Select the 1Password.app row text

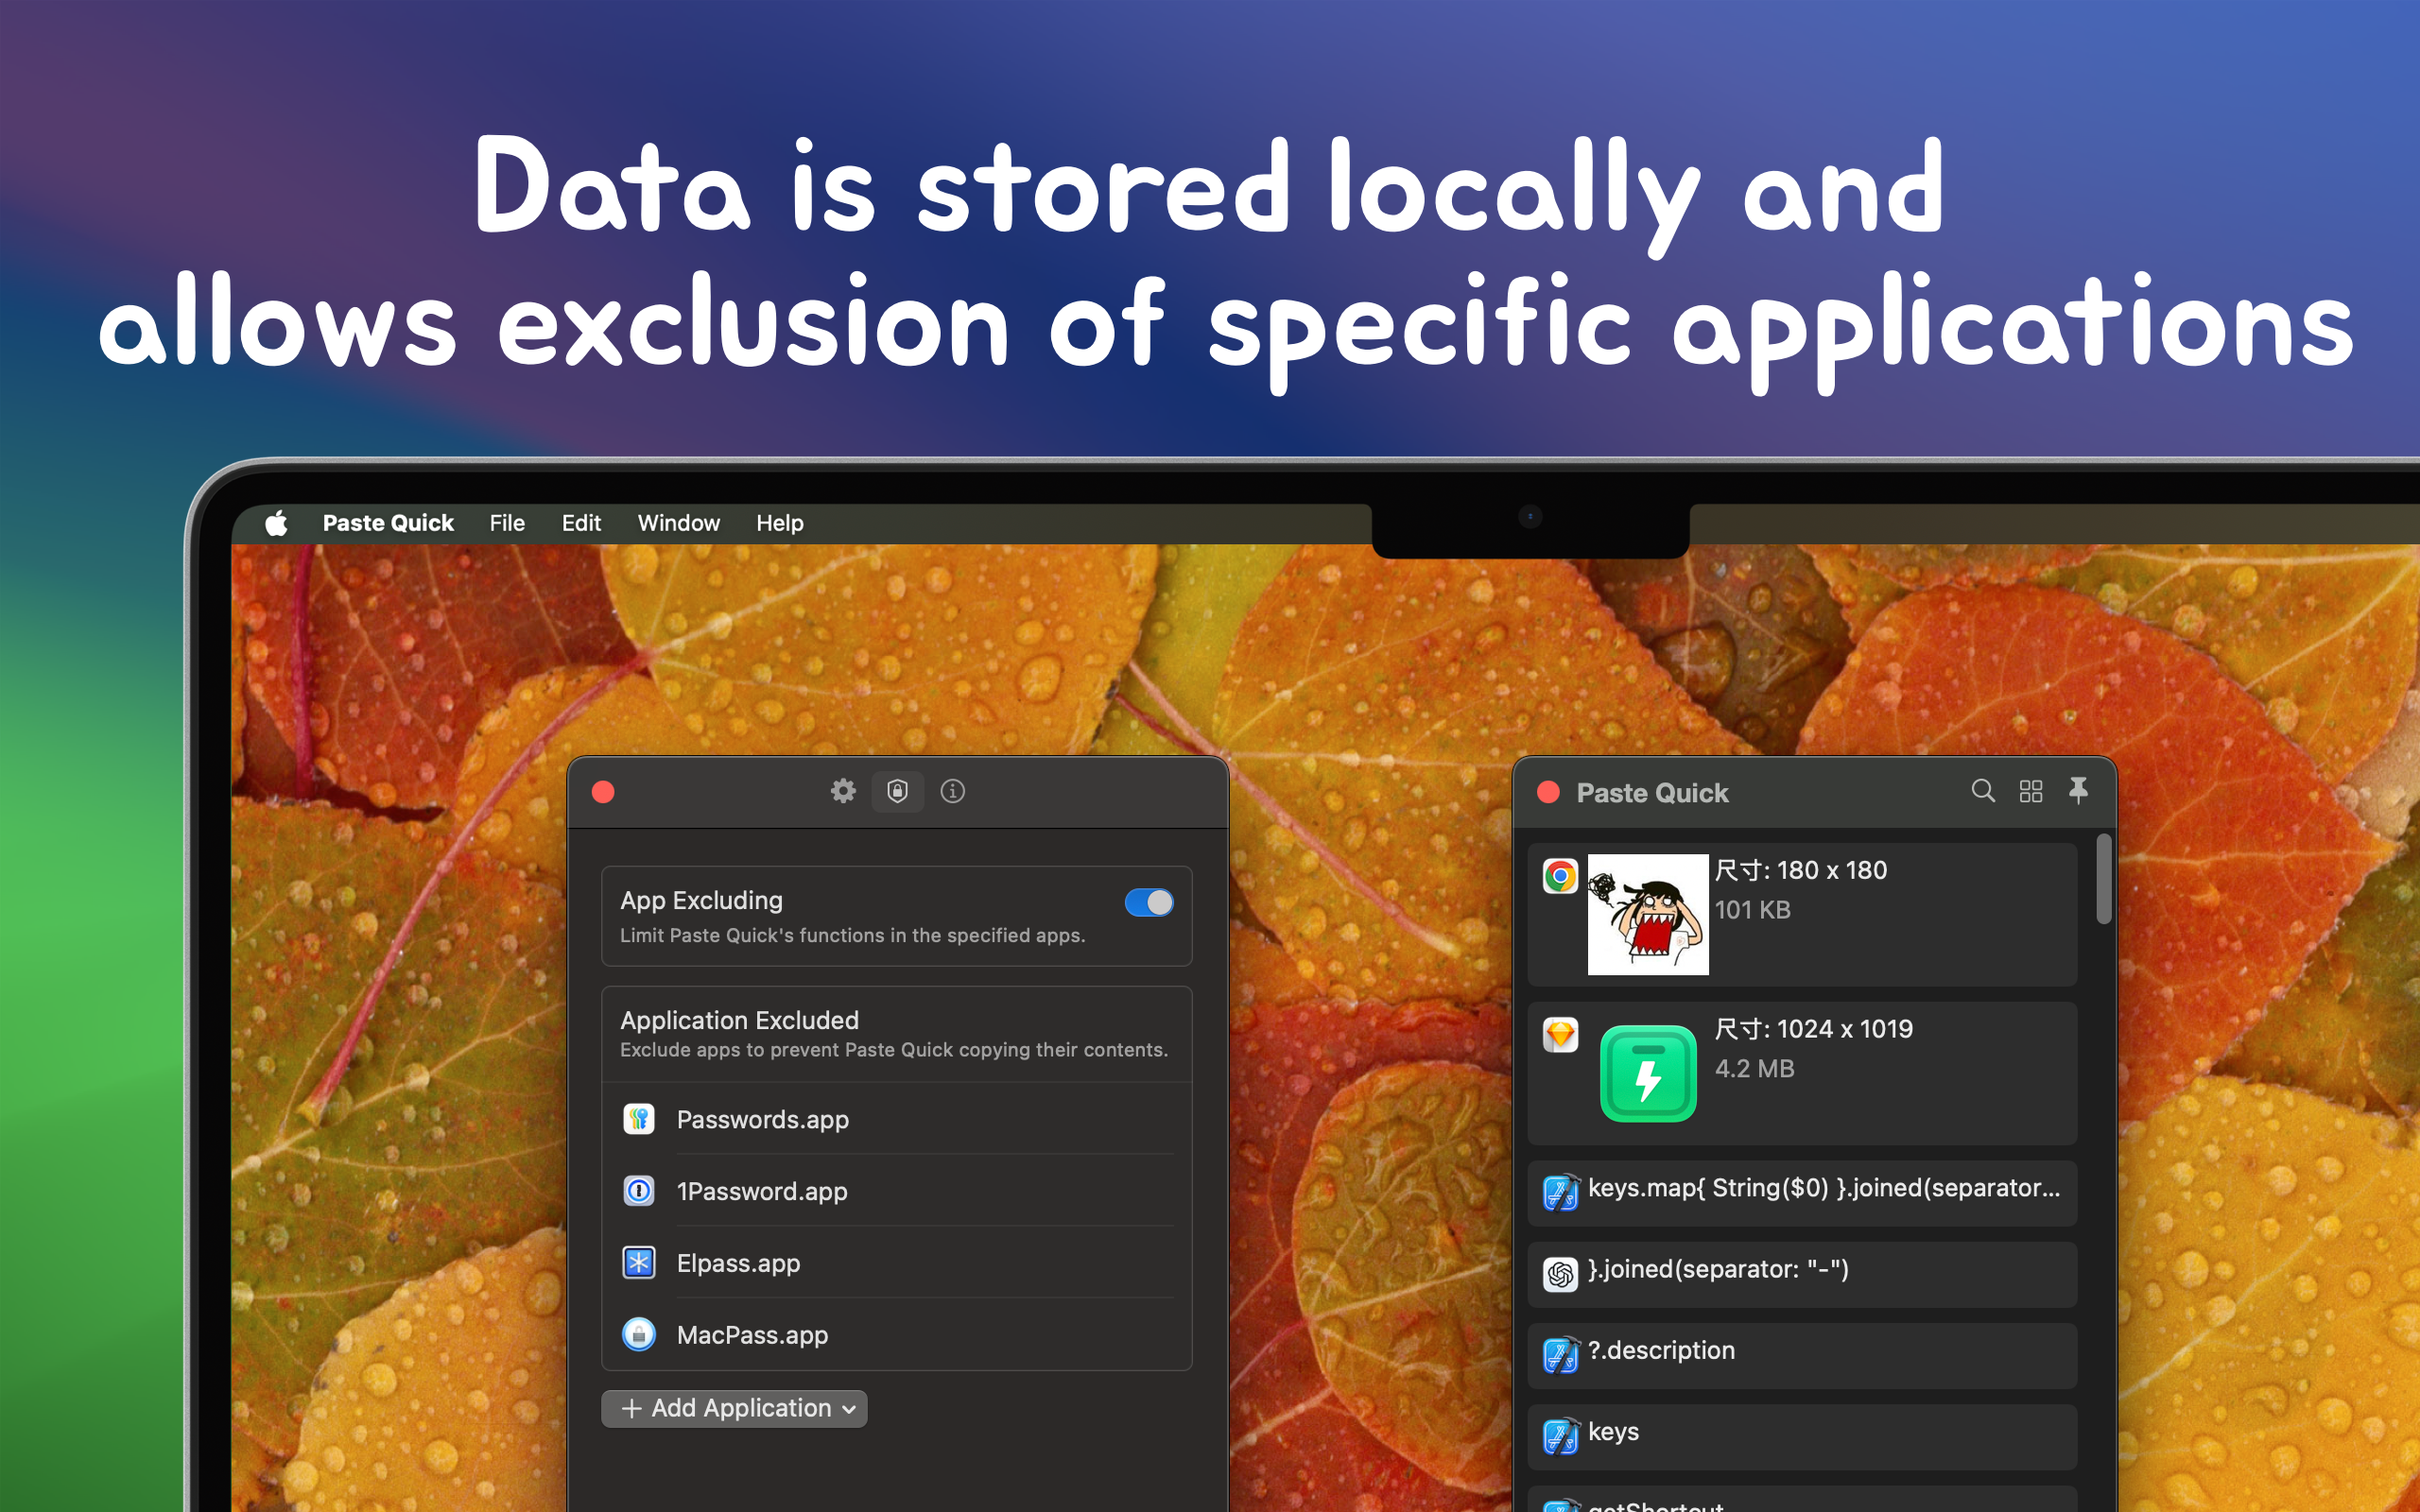[762, 1191]
